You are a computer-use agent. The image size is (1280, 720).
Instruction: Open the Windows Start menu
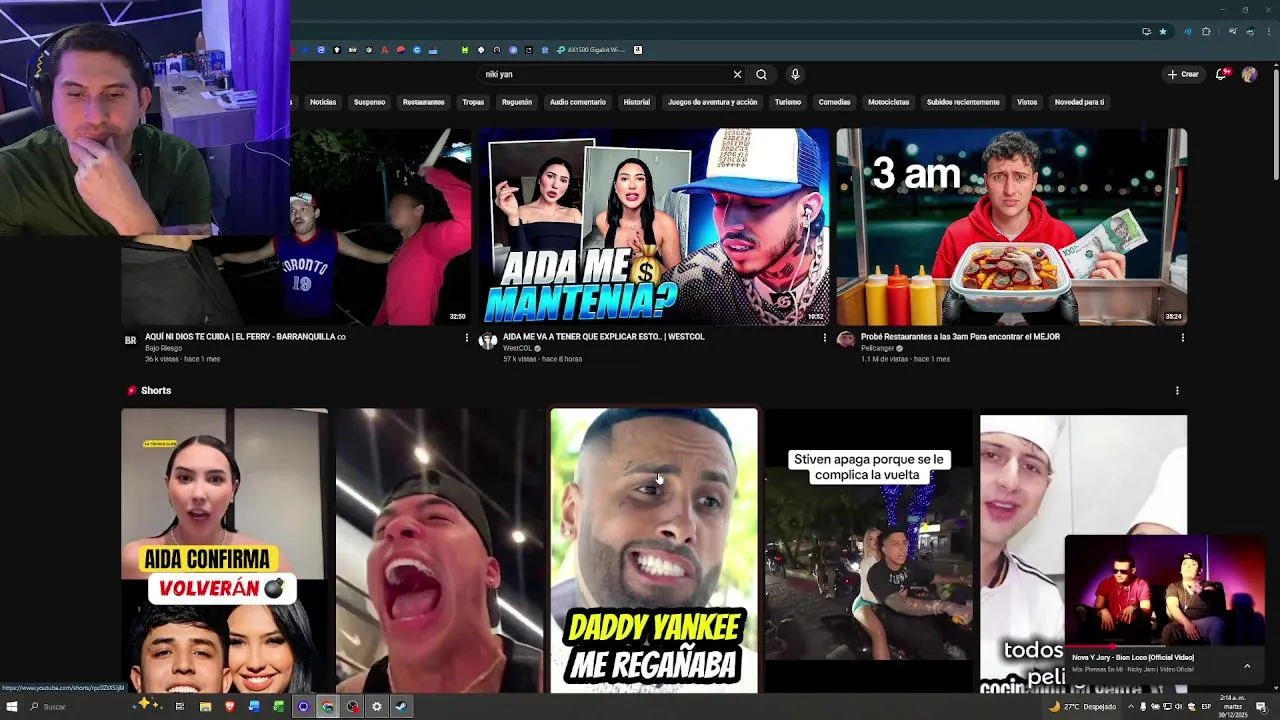(x=12, y=707)
